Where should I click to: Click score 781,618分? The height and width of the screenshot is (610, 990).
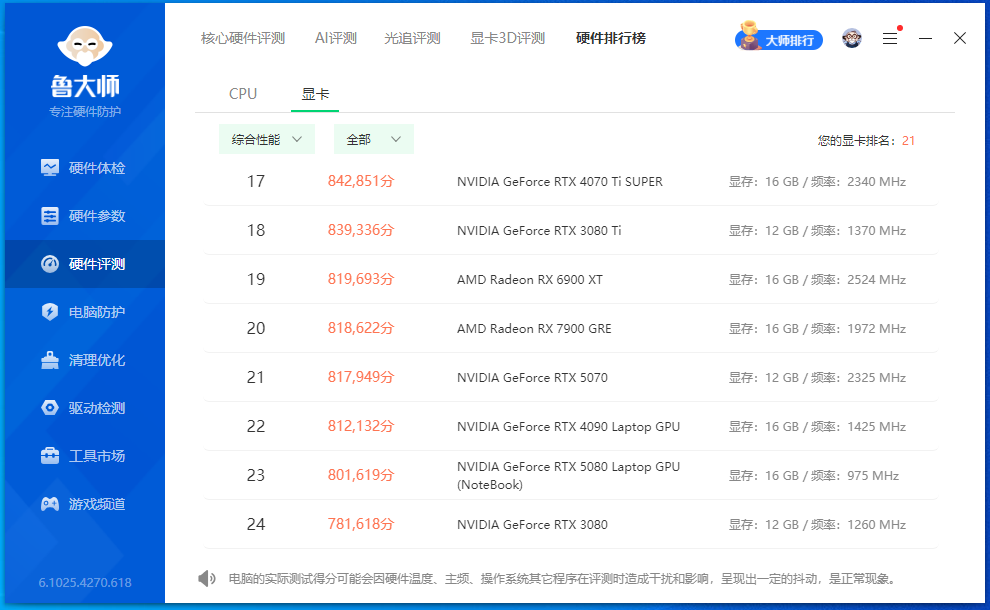click(x=361, y=524)
